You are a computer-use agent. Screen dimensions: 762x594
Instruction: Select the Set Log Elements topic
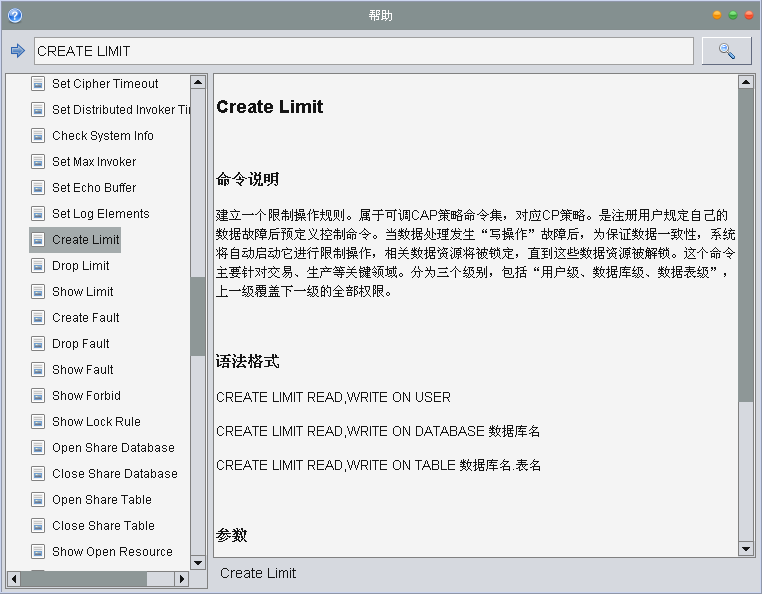101,213
